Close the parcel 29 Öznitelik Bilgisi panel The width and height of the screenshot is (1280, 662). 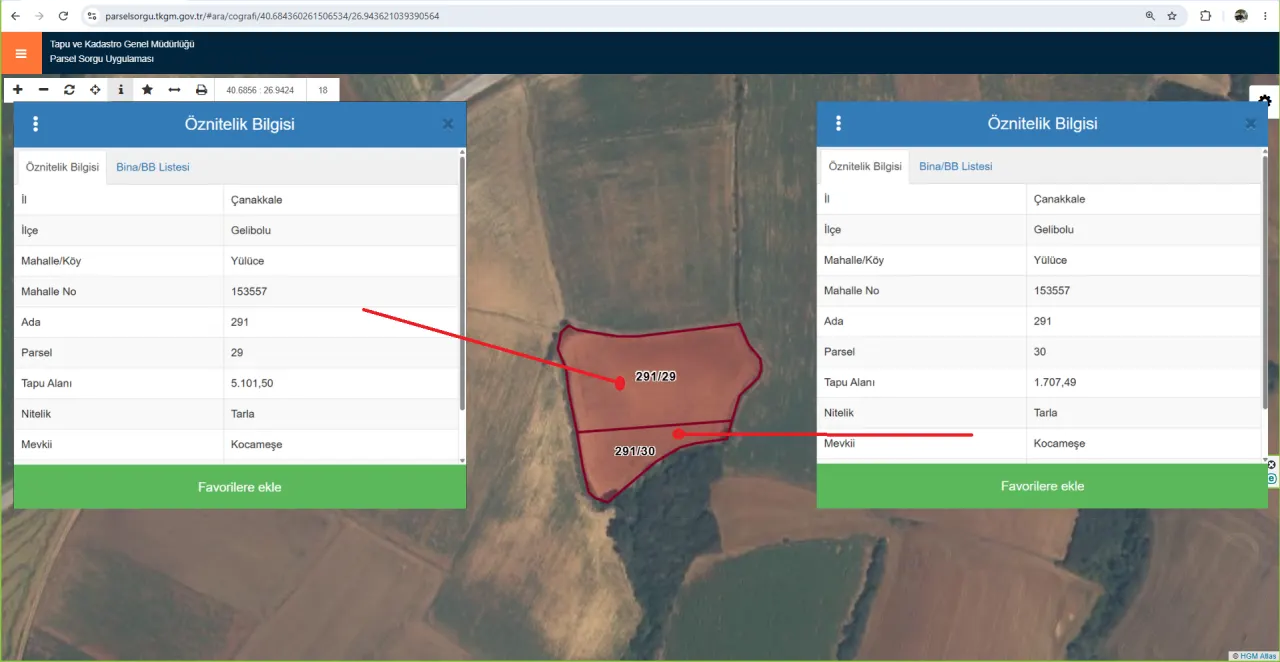[x=448, y=124]
